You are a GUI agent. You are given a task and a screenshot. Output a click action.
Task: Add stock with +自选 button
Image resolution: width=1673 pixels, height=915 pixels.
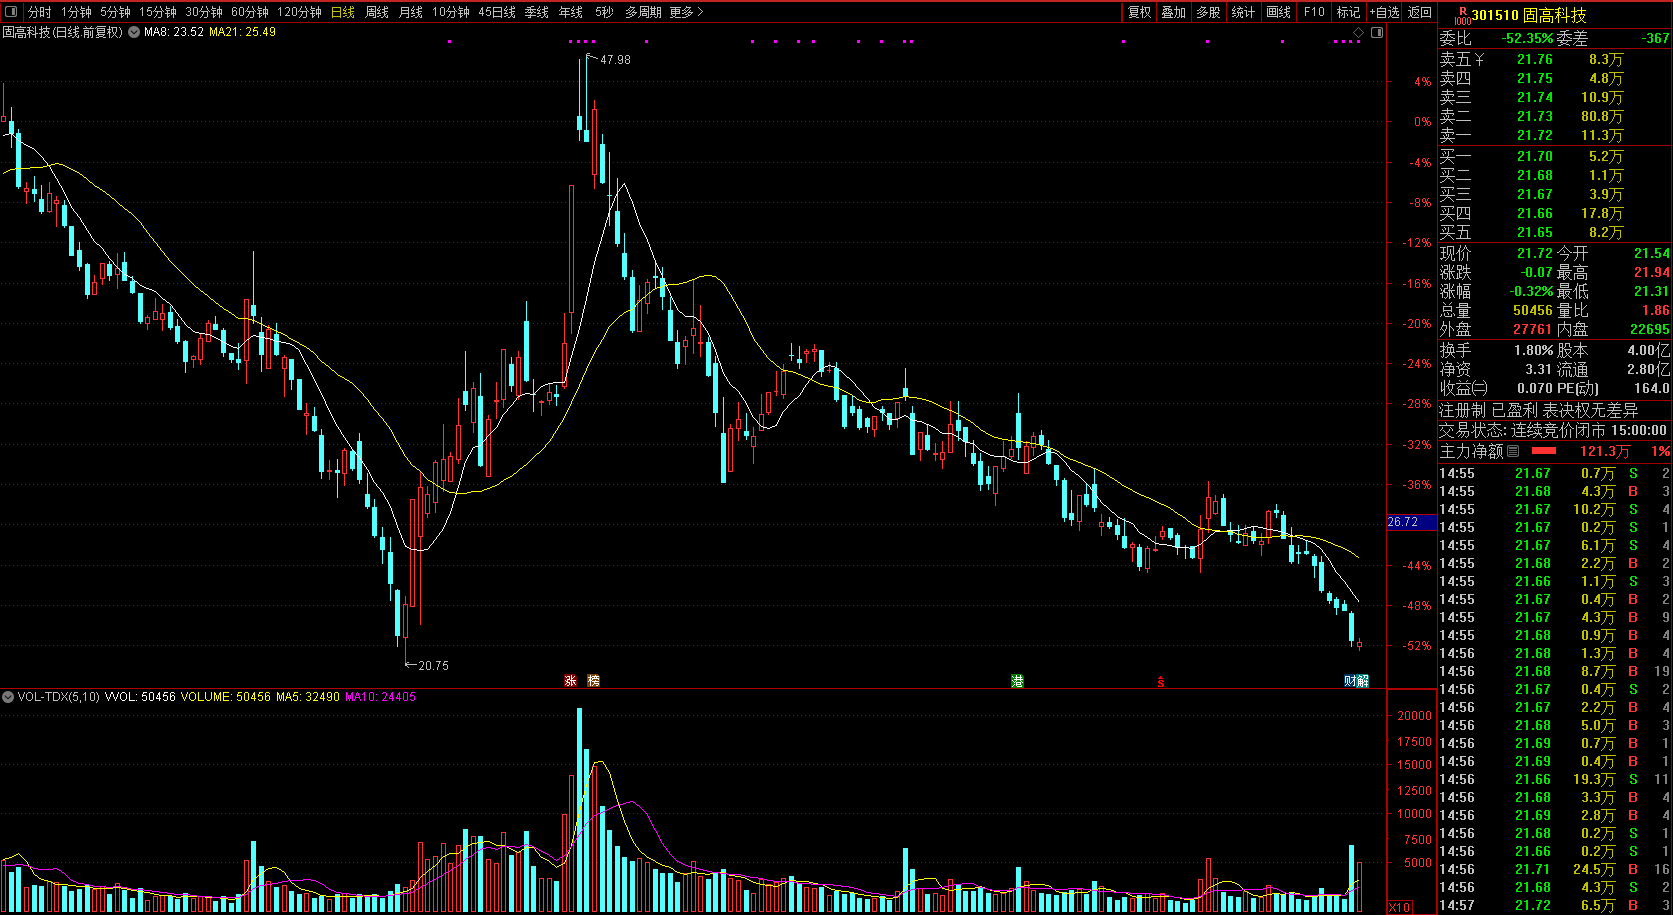pyautogui.click(x=1385, y=12)
